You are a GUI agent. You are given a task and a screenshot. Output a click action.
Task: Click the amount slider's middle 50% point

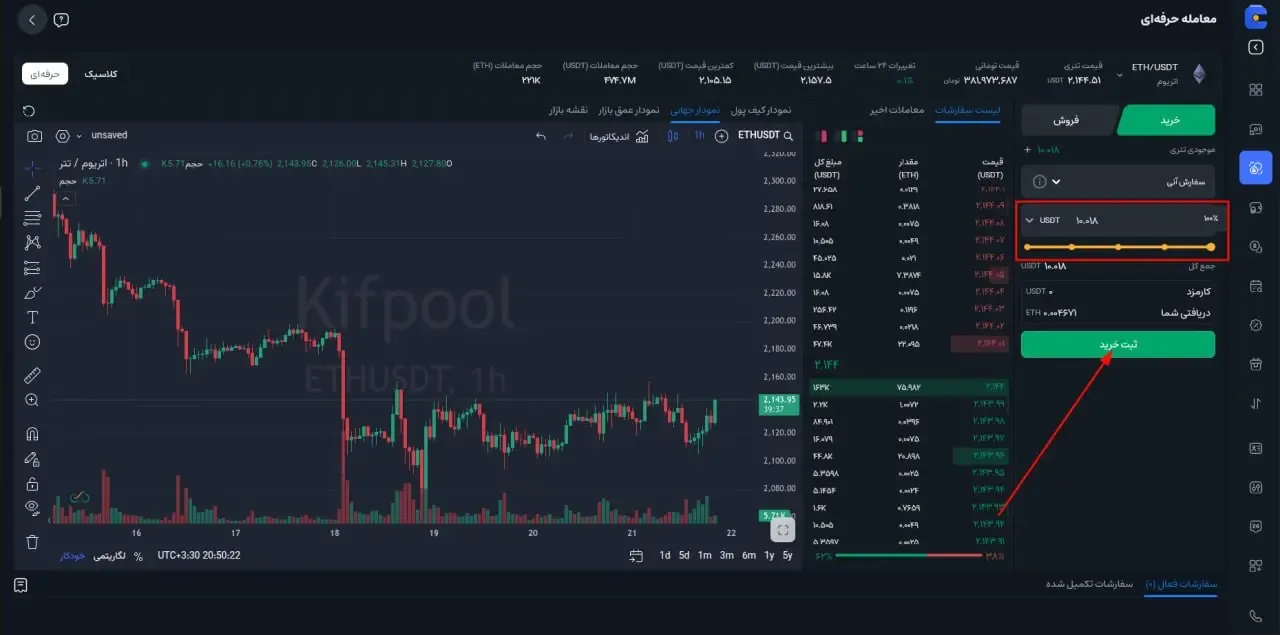(x=1118, y=246)
